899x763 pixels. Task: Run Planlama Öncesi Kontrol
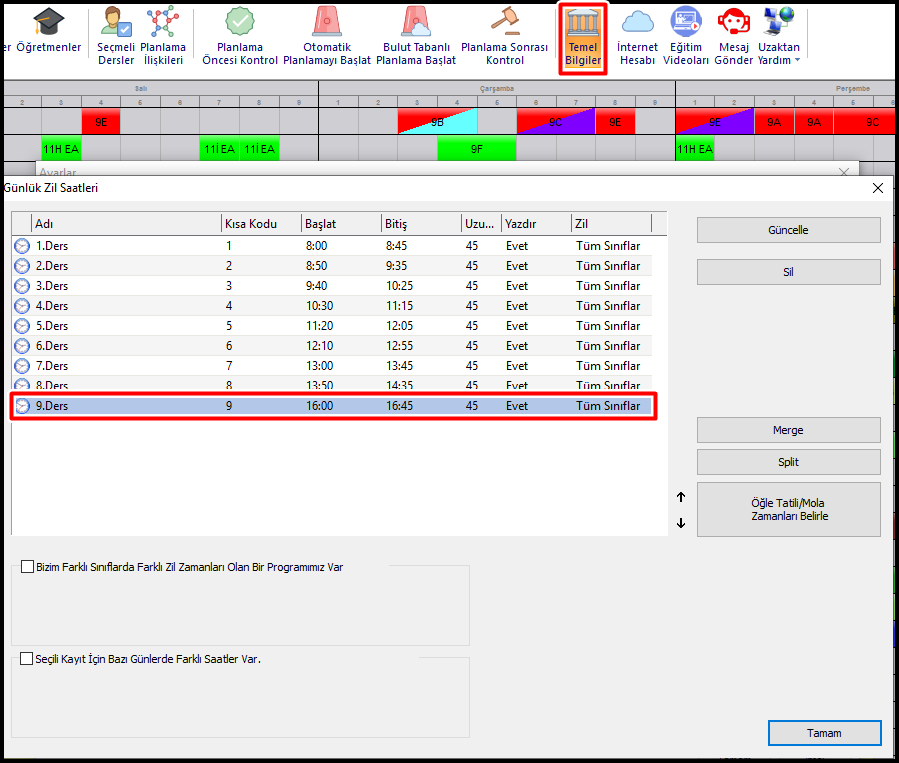pyautogui.click(x=240, y=36)
